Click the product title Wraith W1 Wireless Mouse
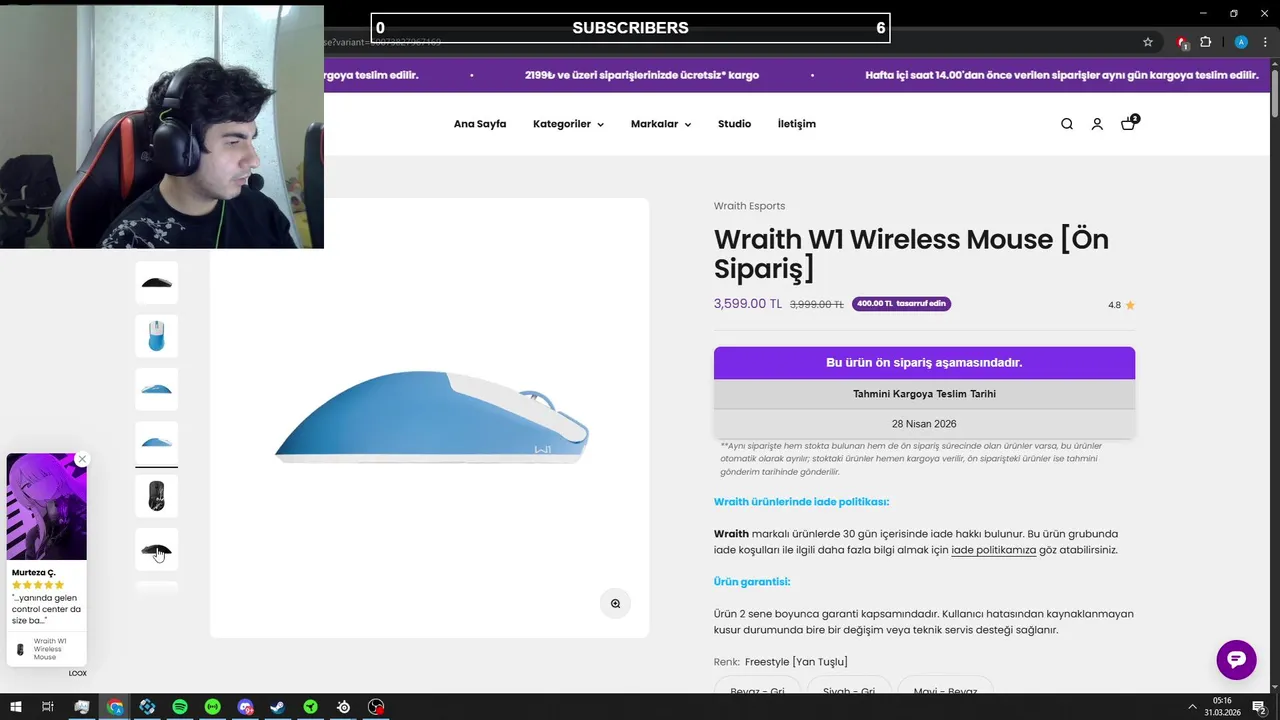Viewport: 1280px width, 720px height. click(x=911, y=253)
